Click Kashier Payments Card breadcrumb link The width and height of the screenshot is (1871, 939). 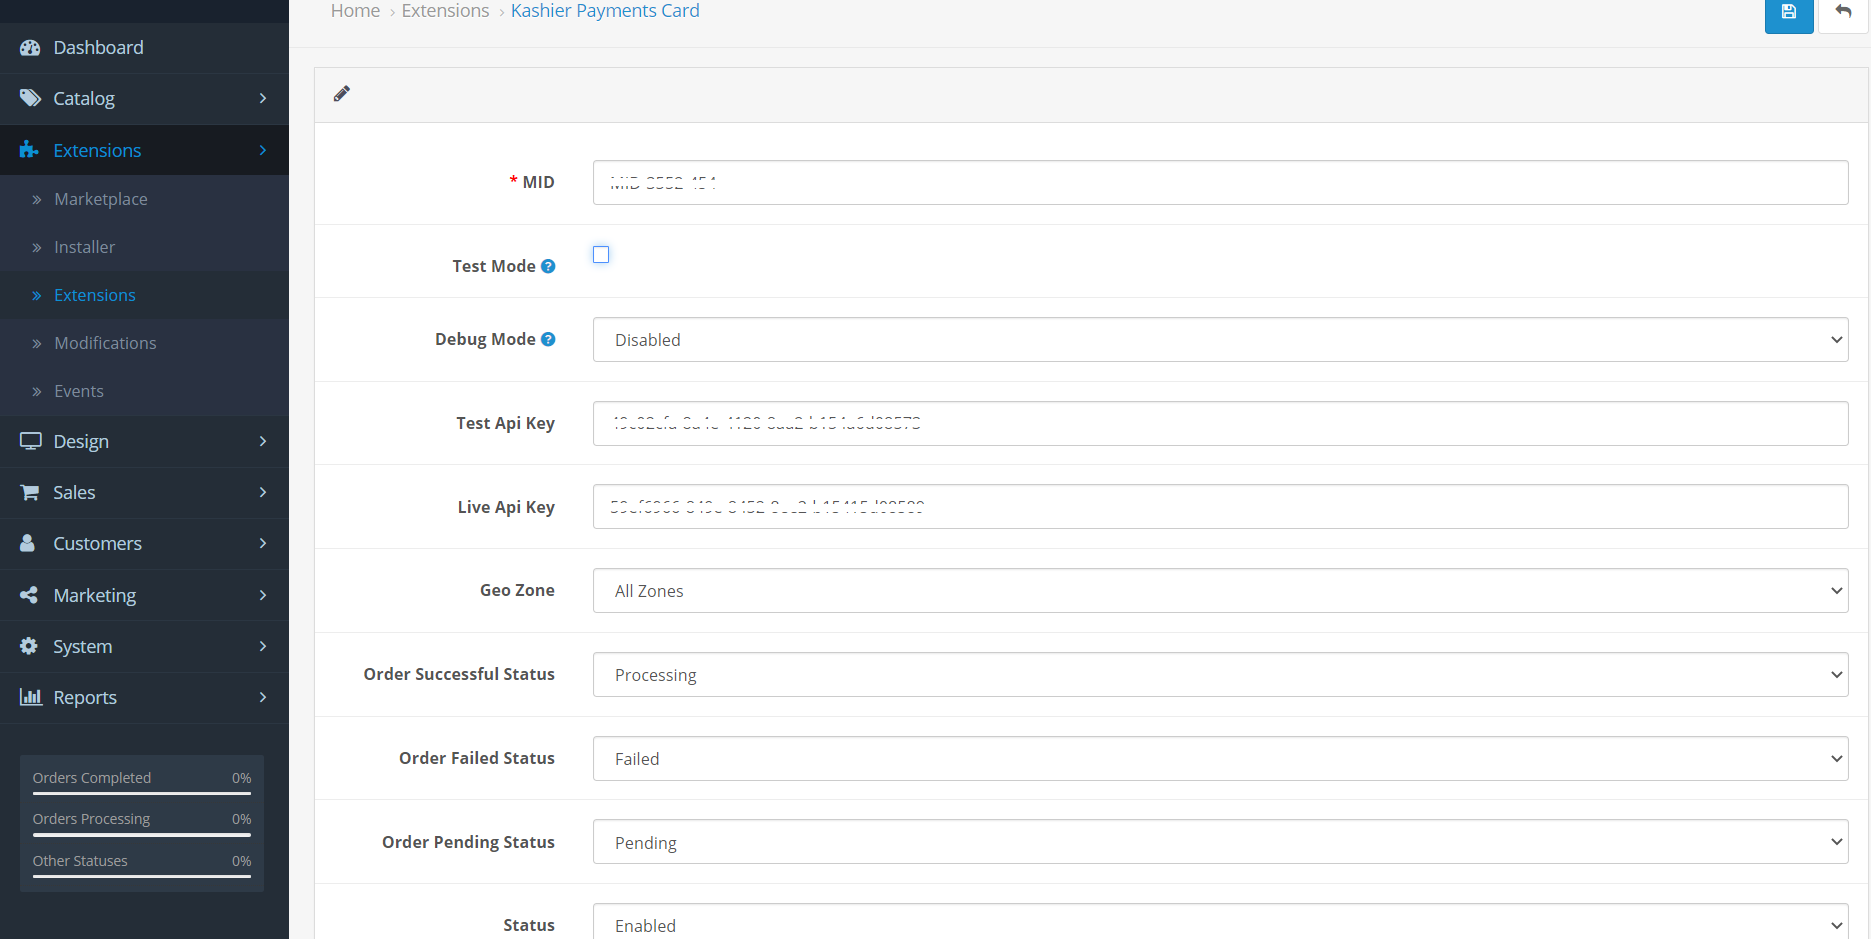605,11
